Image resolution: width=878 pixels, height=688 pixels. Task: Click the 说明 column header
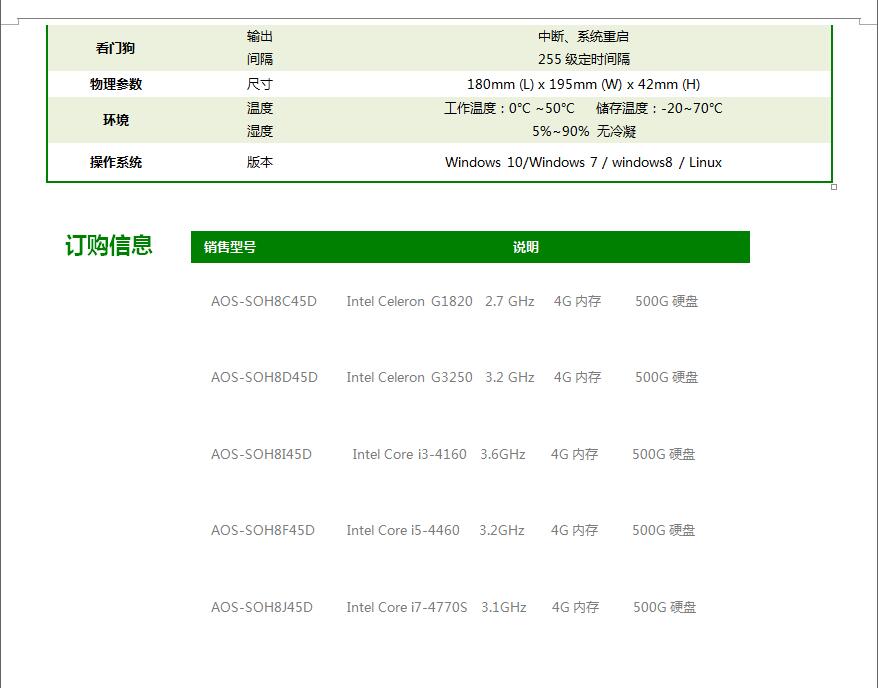coord(526,247)
